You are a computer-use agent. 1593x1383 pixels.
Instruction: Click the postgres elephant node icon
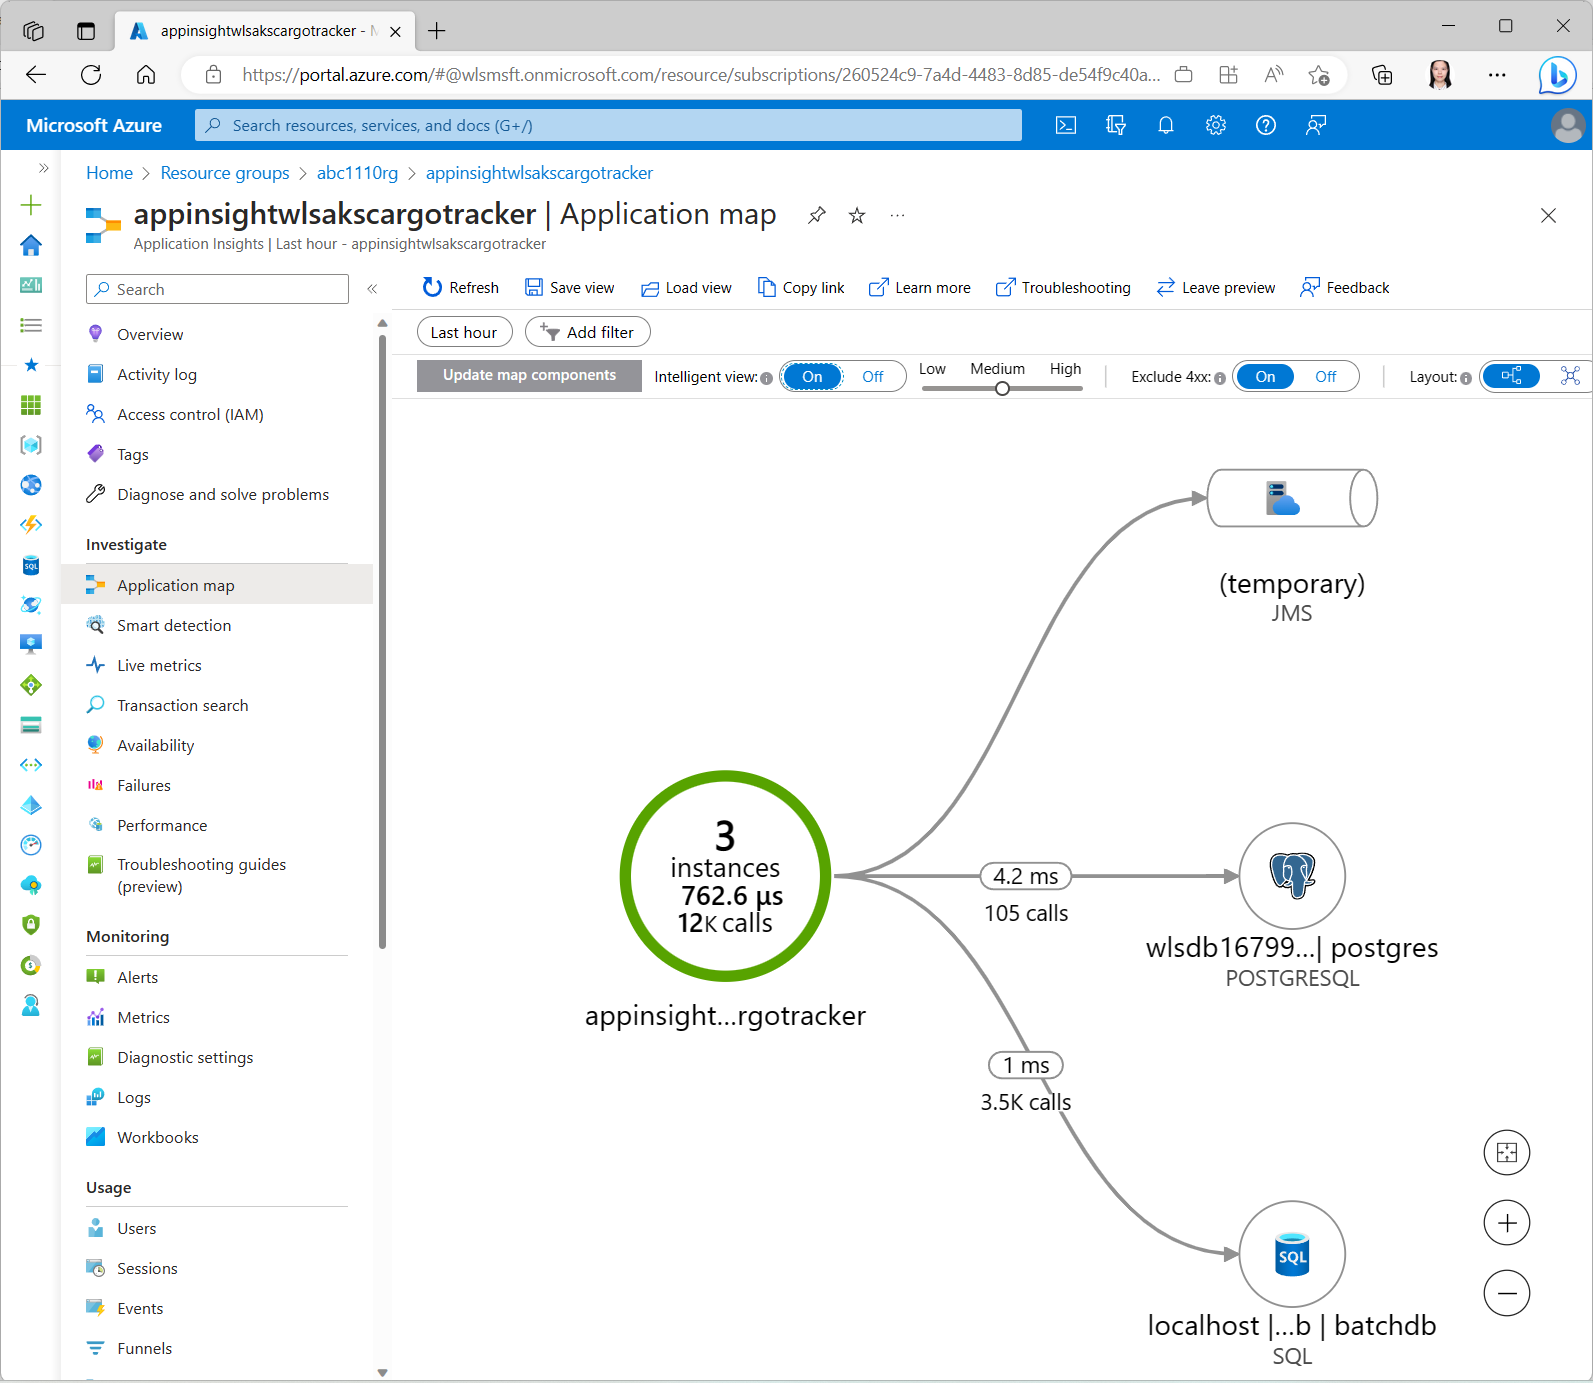[x=1292, y=876]
